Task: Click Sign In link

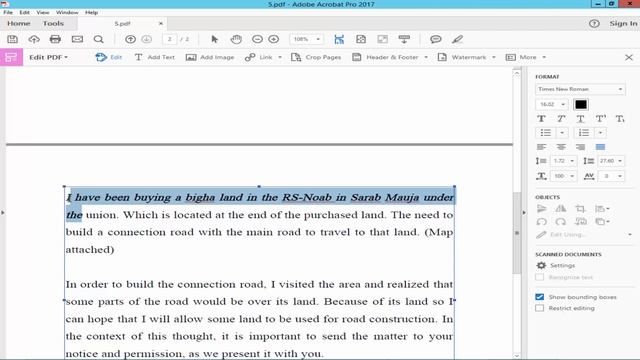Action: pos(623,24)
